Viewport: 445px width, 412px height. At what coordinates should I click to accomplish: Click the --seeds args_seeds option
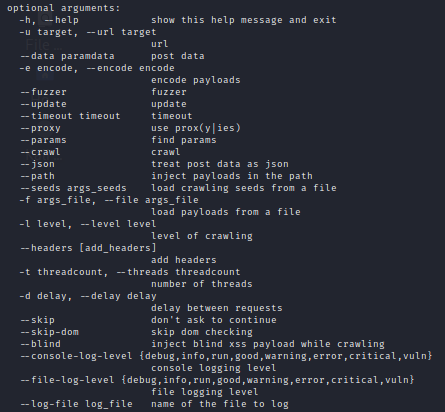click(x=73, y=188)
